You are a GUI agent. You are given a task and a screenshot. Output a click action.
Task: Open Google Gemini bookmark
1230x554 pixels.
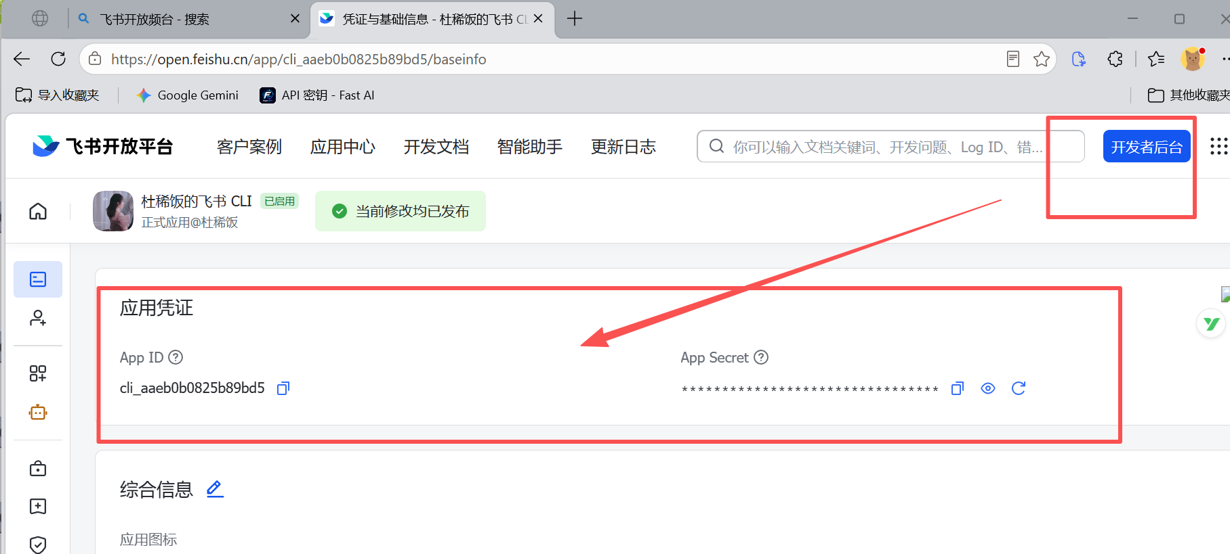pos(187,95)
